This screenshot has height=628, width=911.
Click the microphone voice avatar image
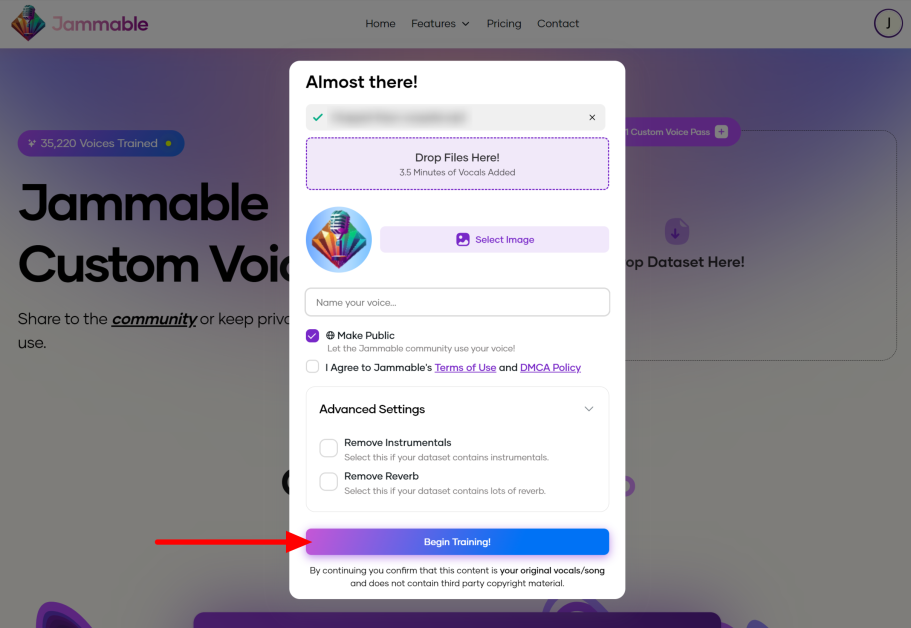click(339, 239)
